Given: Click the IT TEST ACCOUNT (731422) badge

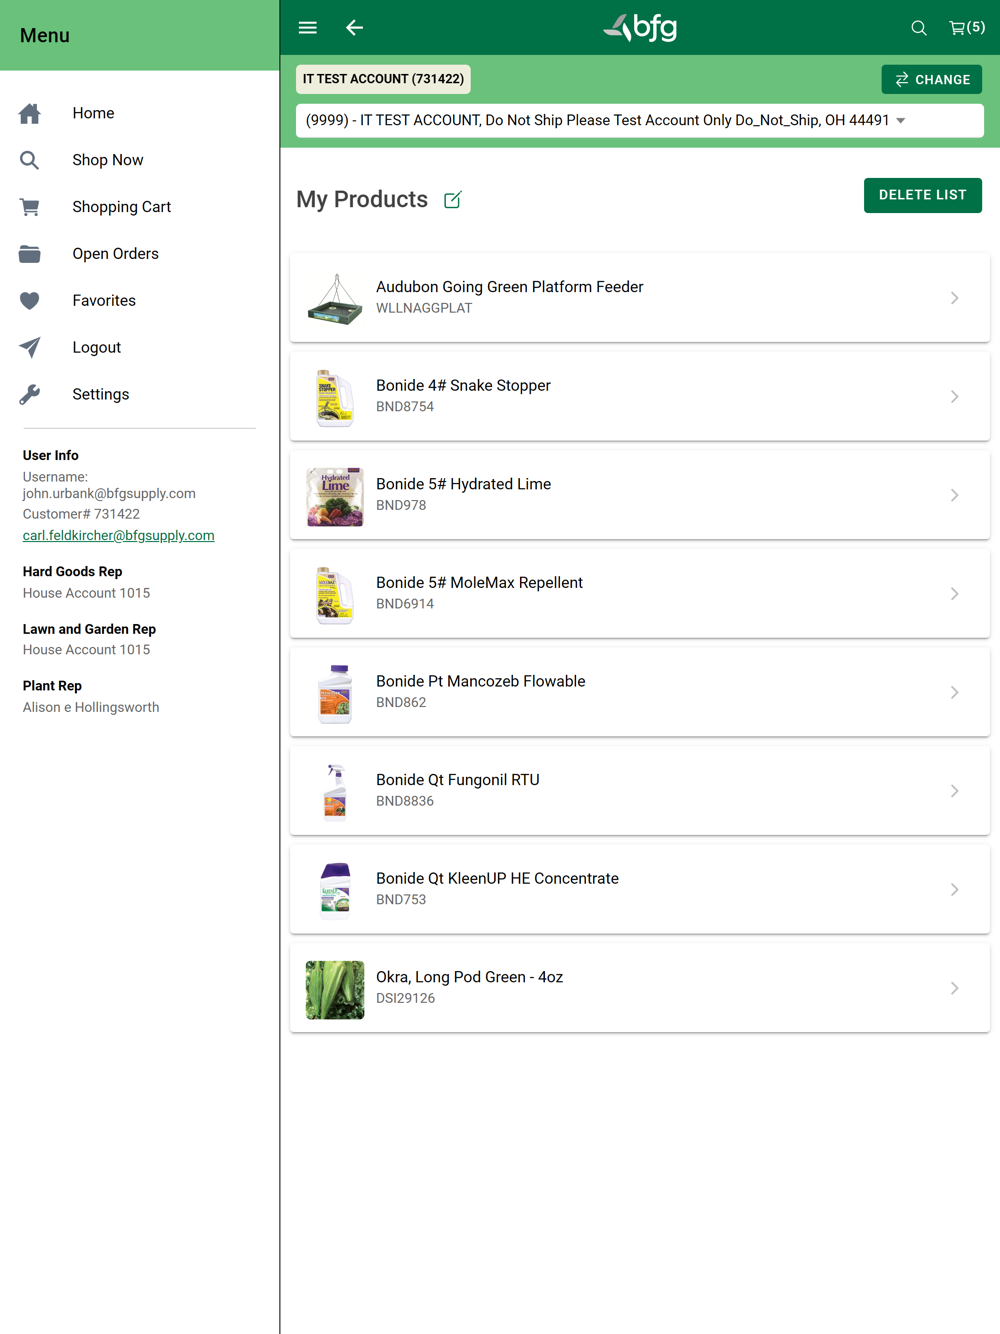Looking at the screenshot, I should tap(383, 79).
